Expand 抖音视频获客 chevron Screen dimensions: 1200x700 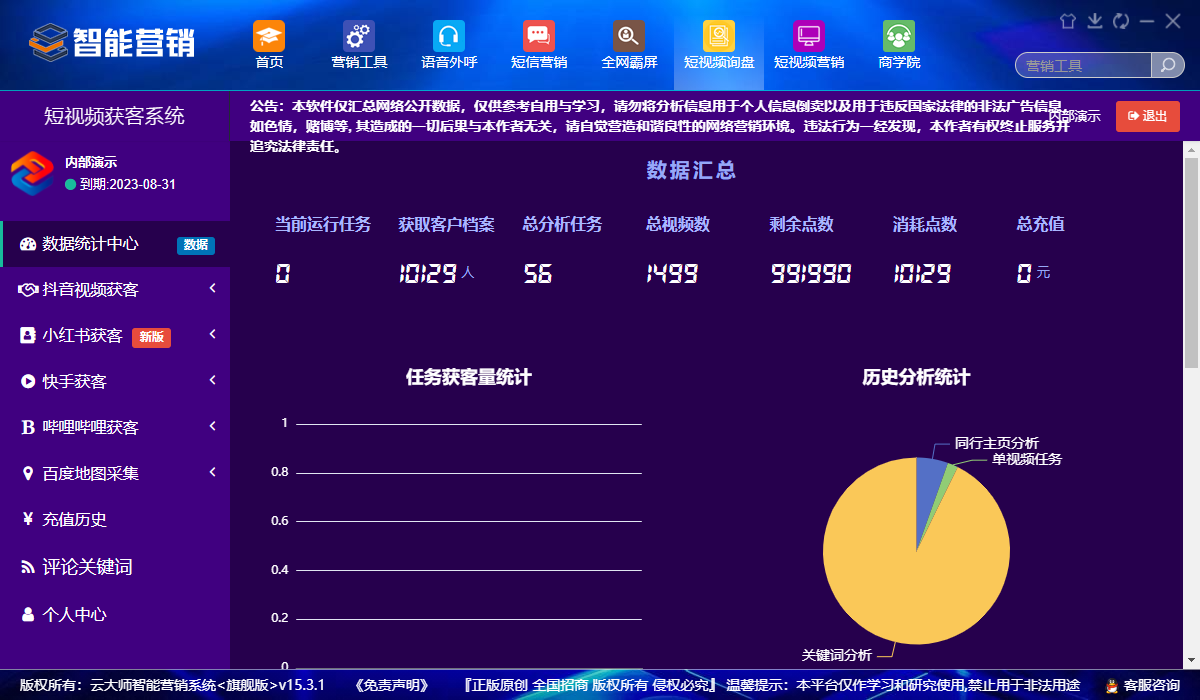pyautogui.click(x=213, y=289)
